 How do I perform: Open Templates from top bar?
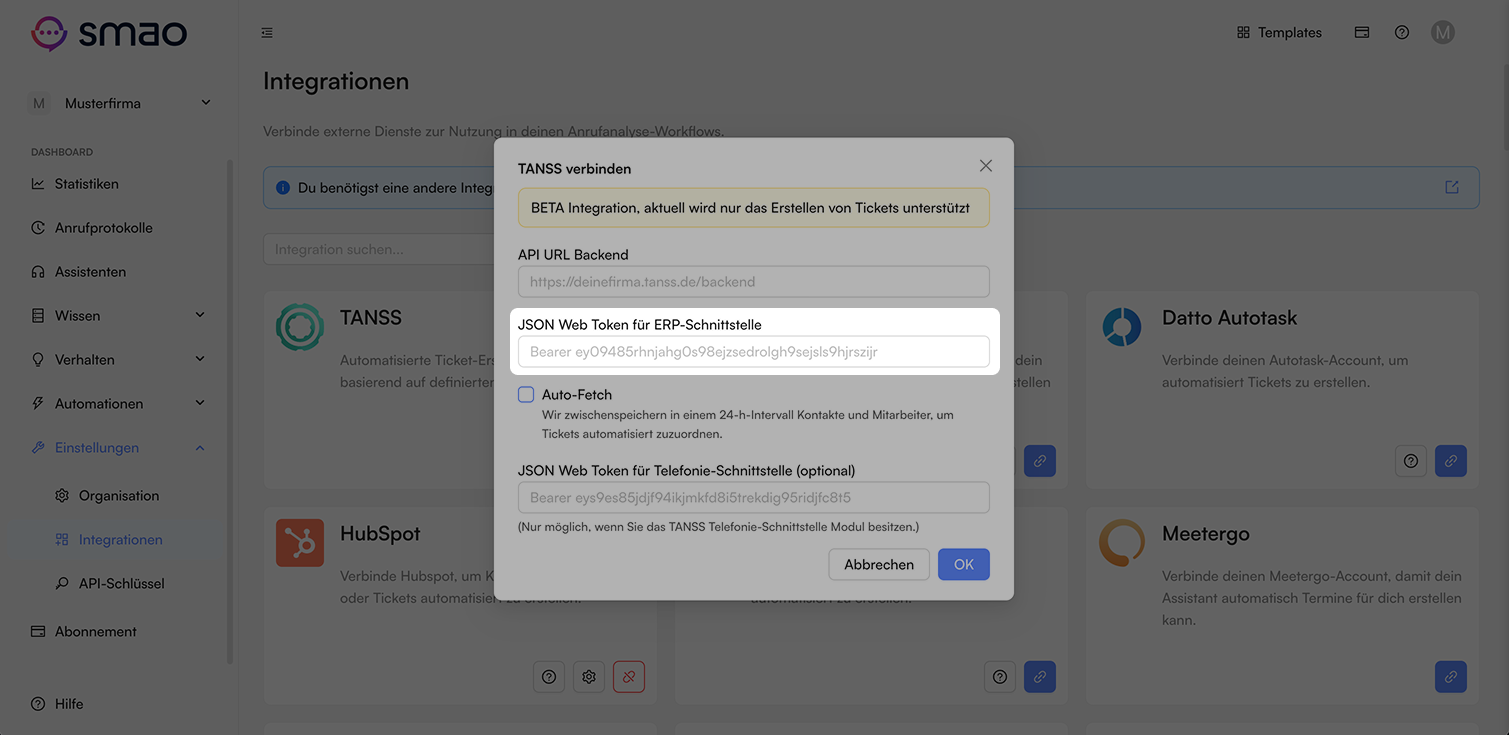(1279, 33)
